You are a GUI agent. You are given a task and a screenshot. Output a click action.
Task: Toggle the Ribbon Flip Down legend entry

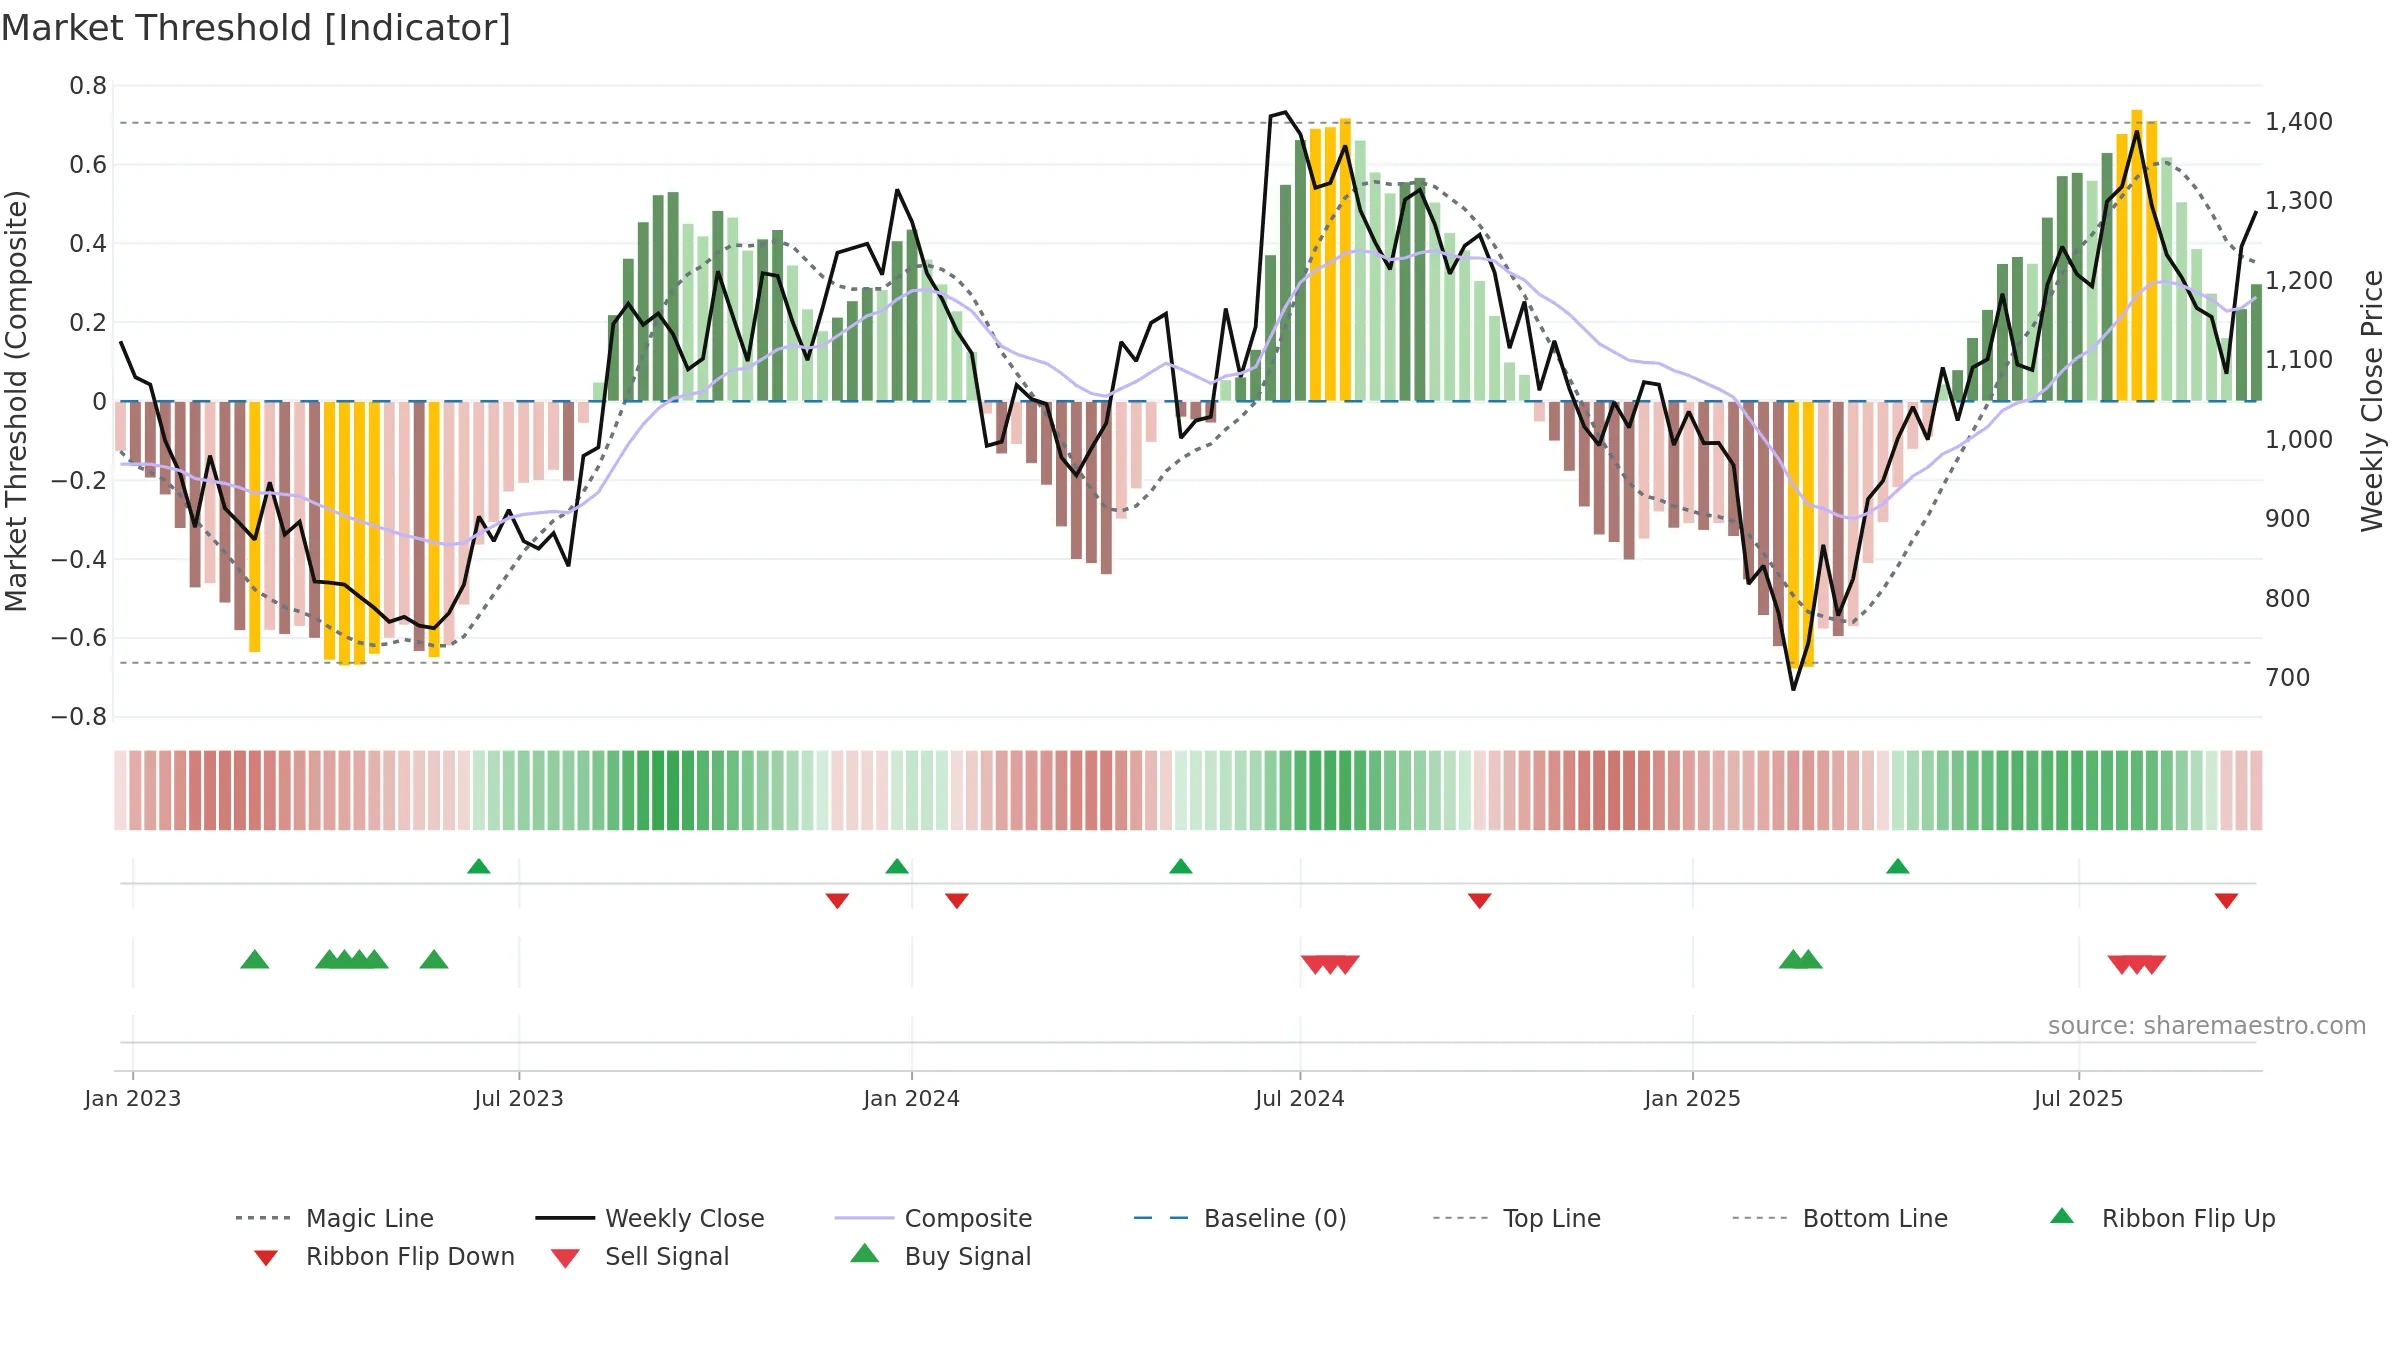click(x=384, y=1256)
